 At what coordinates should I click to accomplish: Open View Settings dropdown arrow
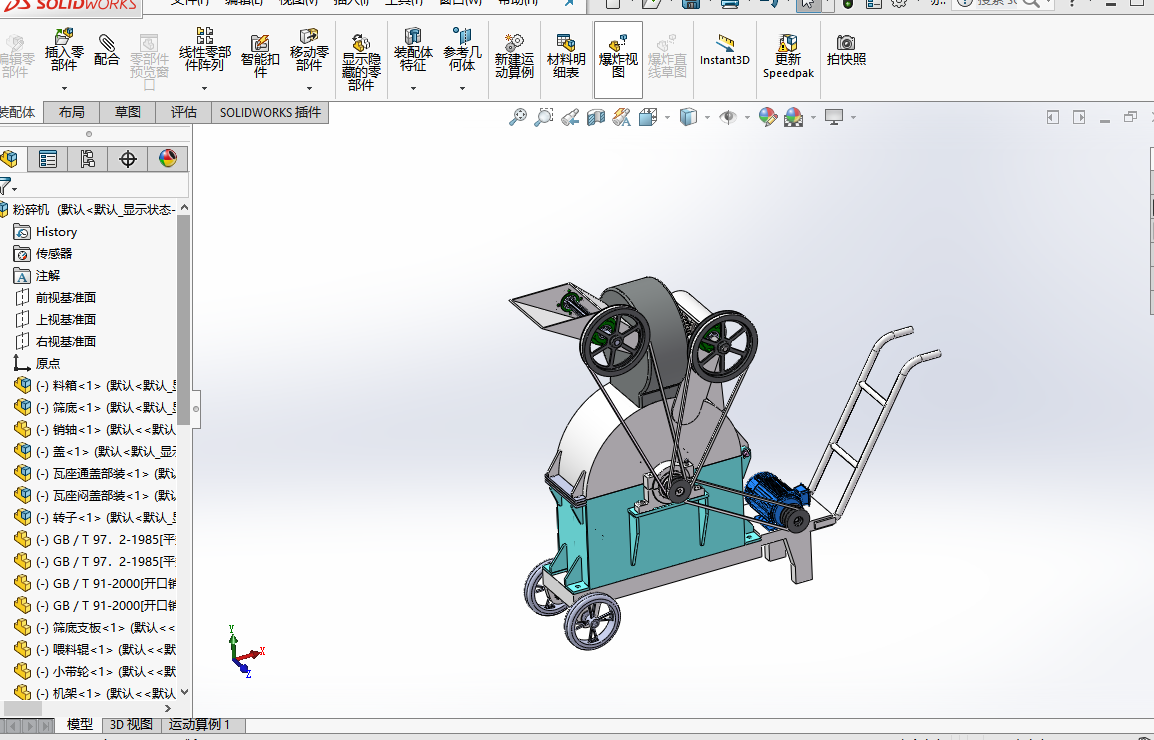click(x=854, y=117)
